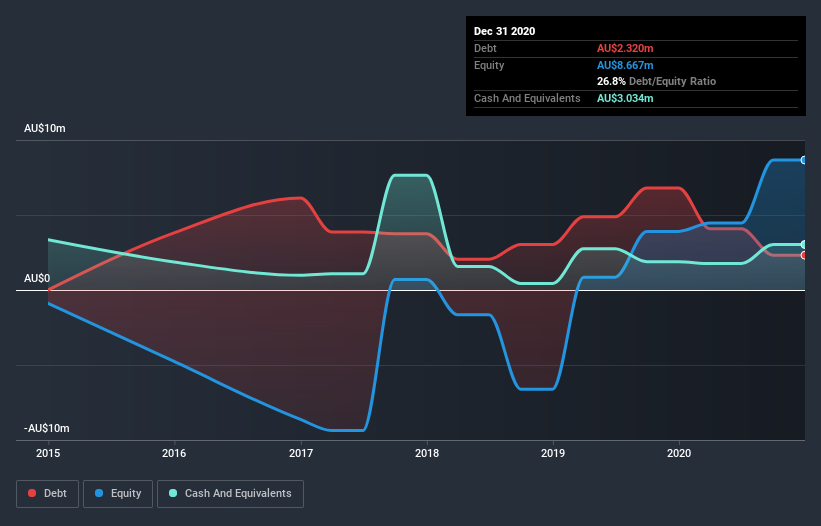Click the AU$10m y-axis label
The height and width of the screenshot is (526, 821).
click(45, 129)
